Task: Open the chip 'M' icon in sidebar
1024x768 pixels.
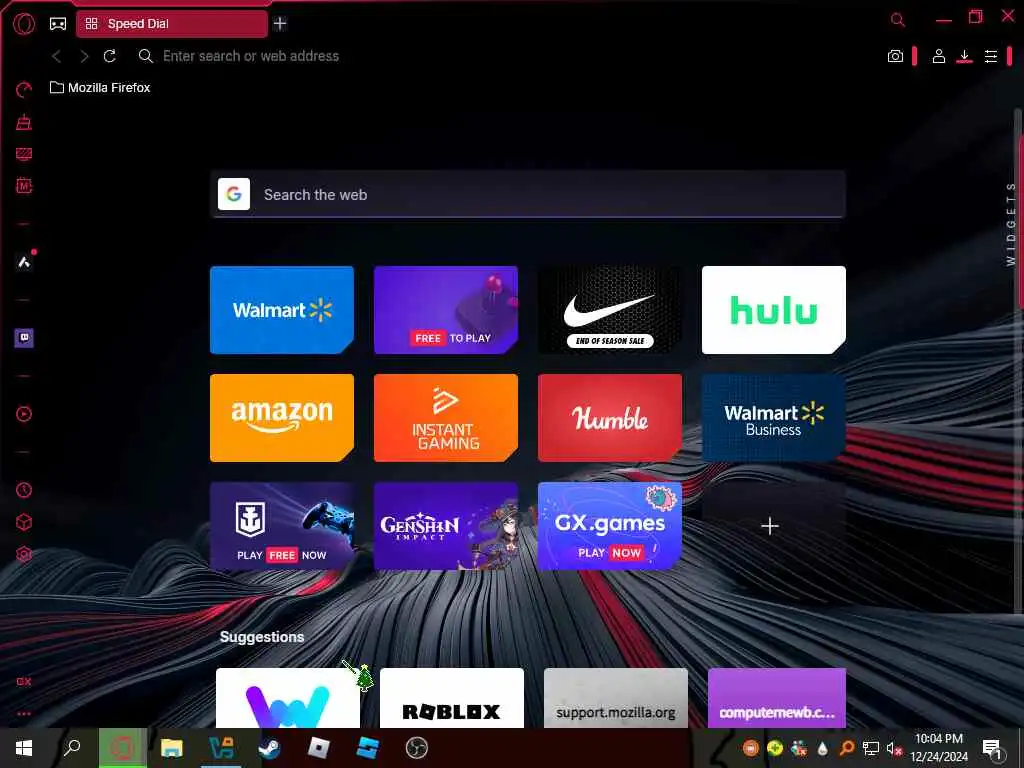Action: (24, 186)
